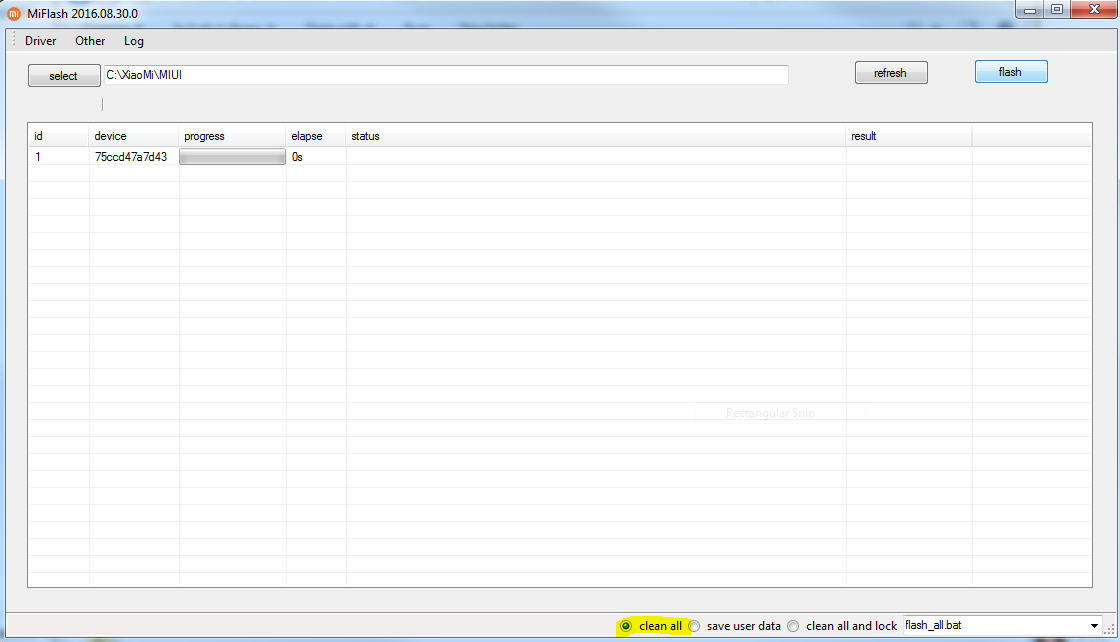Click the MiFlash app icon in title bar

click(x=14, y=14)
